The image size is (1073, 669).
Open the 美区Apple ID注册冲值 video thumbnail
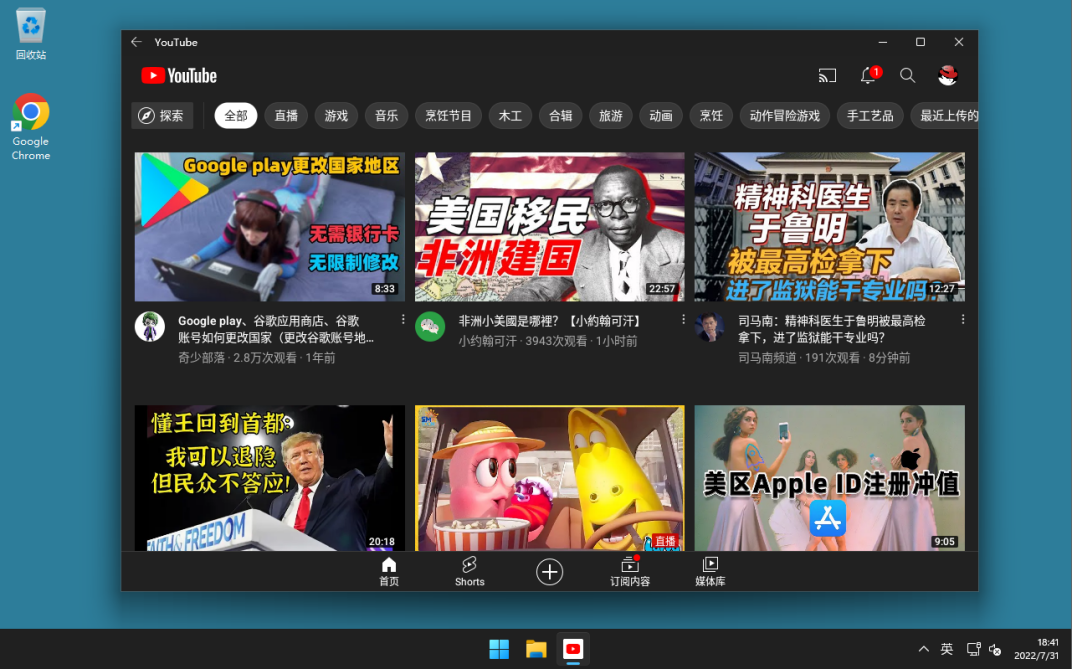tap(829, 477)
